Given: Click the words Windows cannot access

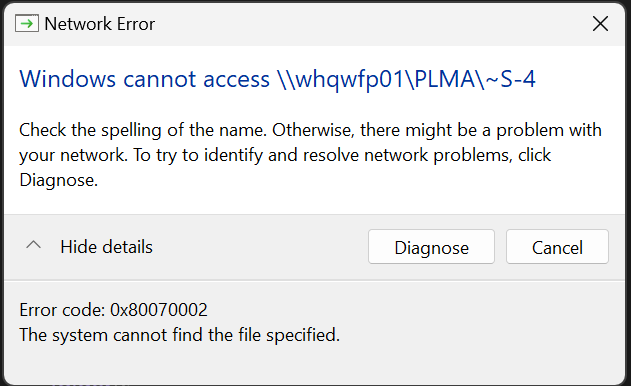Looking at the screenshot, I should tap(144, 79).
